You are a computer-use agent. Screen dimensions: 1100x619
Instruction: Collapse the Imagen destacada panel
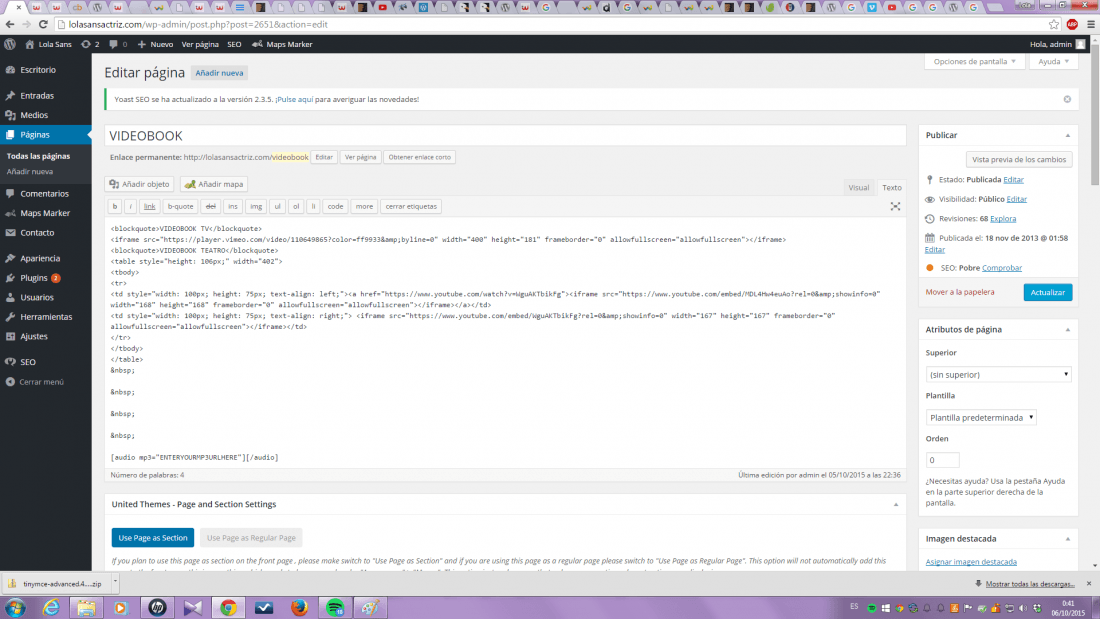[x=1068, y=539]
